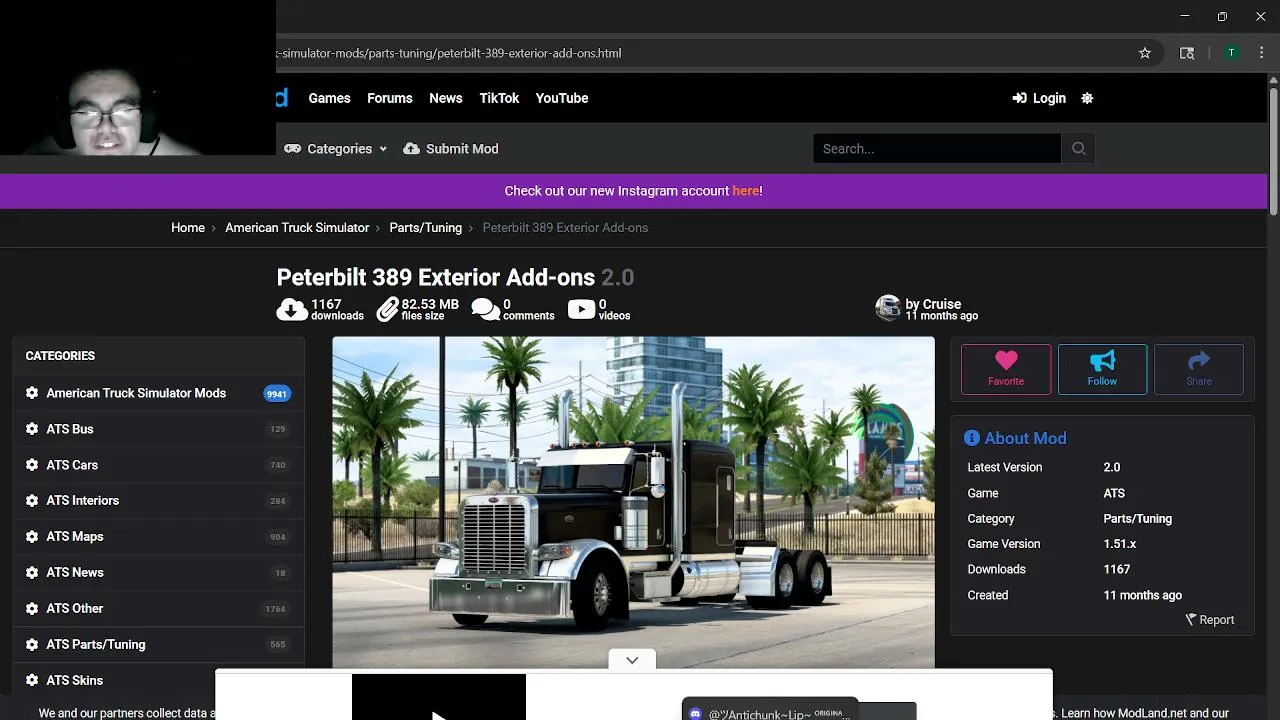Follow this mod with megaphone button
The width and height of the screenshot is (1280, 720).
(1102, 369)
